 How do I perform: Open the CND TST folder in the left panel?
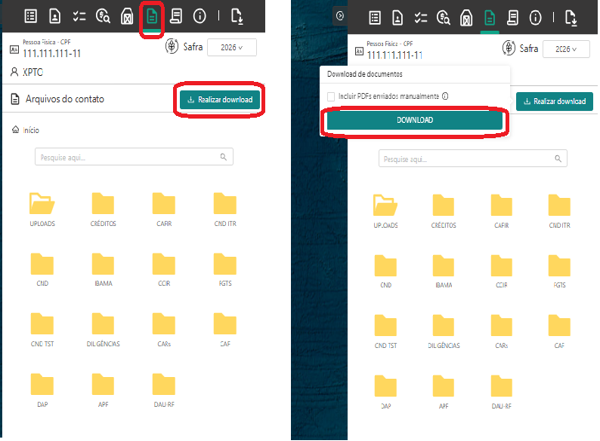pos(42,330)
